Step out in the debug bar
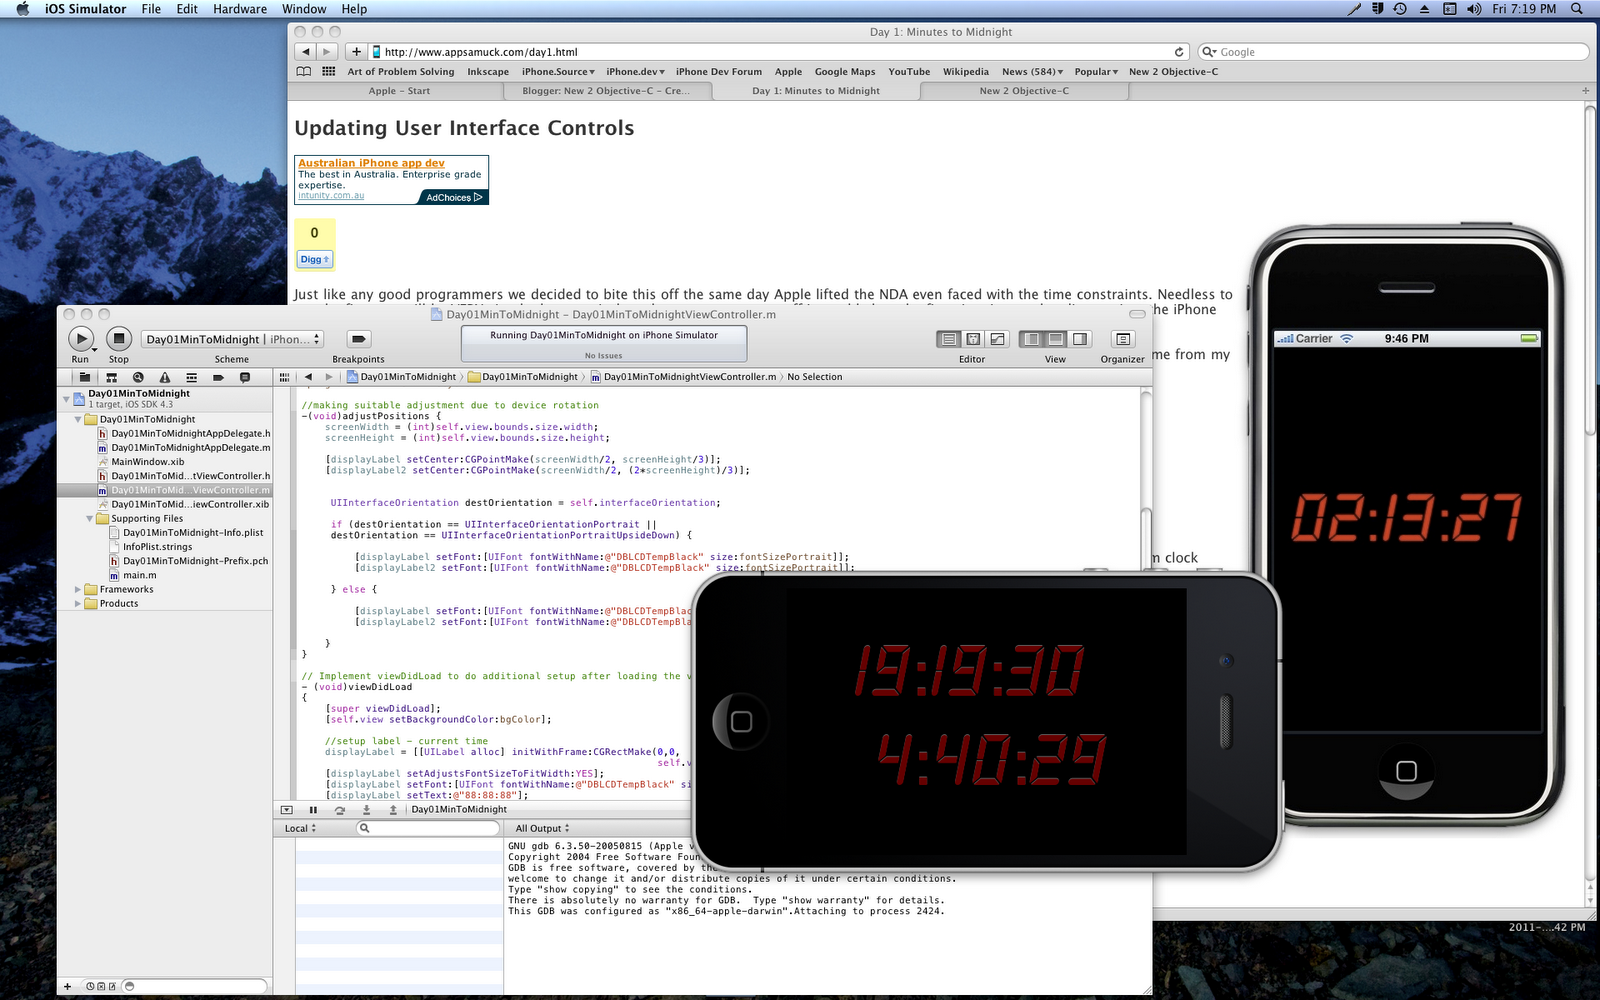 [x=393, y=810]
